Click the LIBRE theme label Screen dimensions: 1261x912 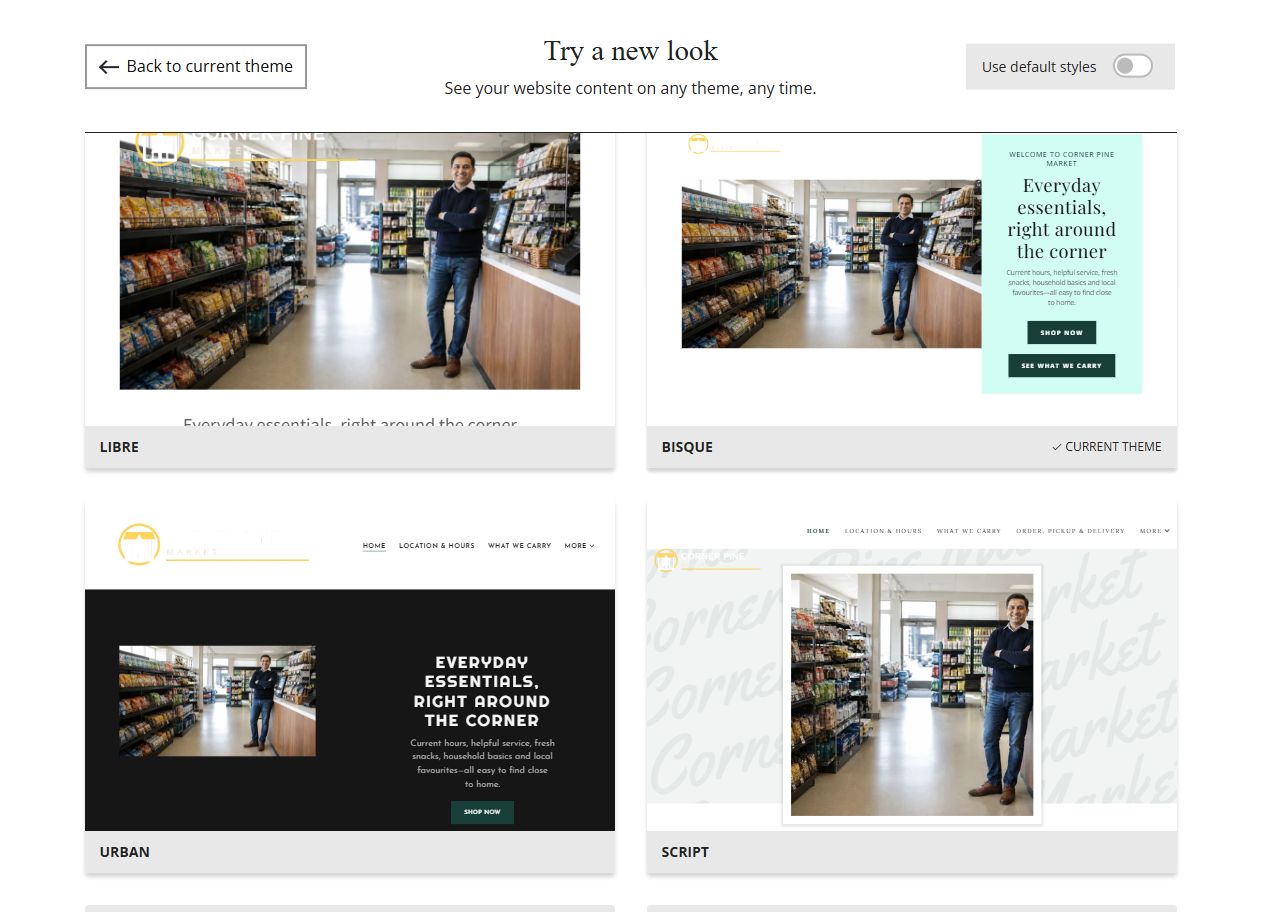pos(119,447)
